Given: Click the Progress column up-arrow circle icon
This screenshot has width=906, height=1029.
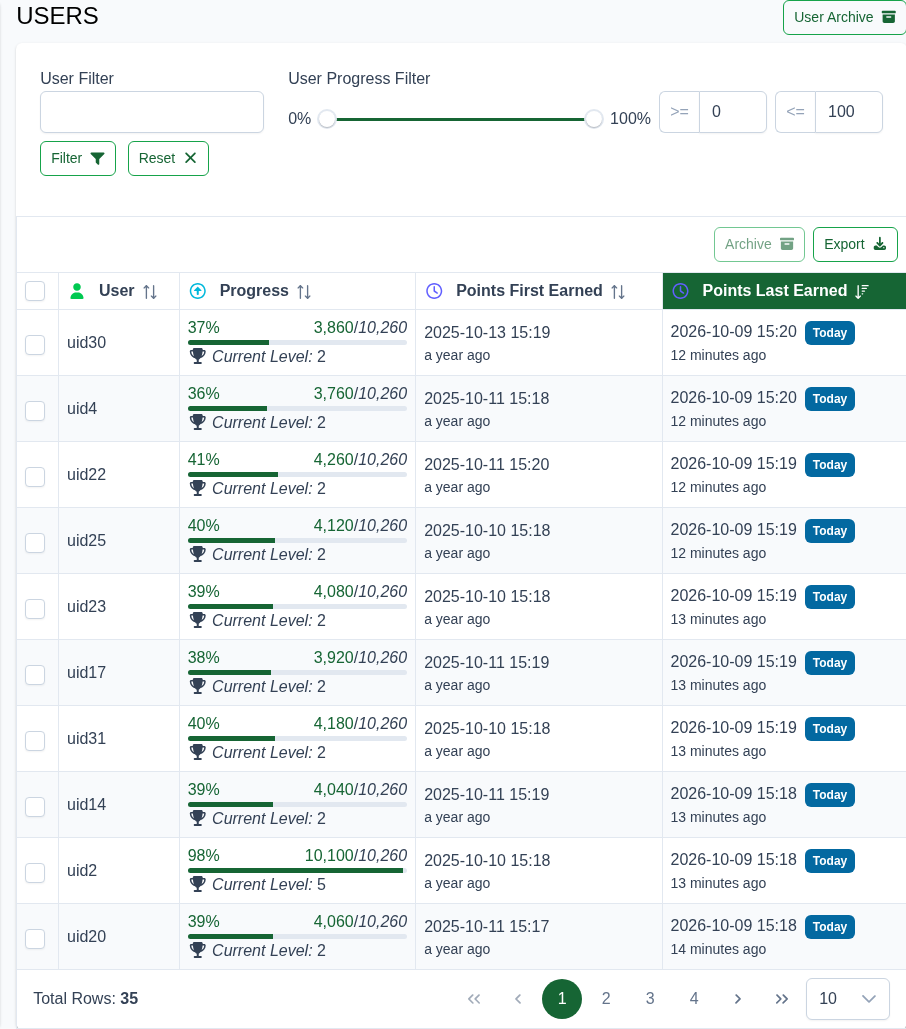Looking at the screenshot, I should point(197,291).
